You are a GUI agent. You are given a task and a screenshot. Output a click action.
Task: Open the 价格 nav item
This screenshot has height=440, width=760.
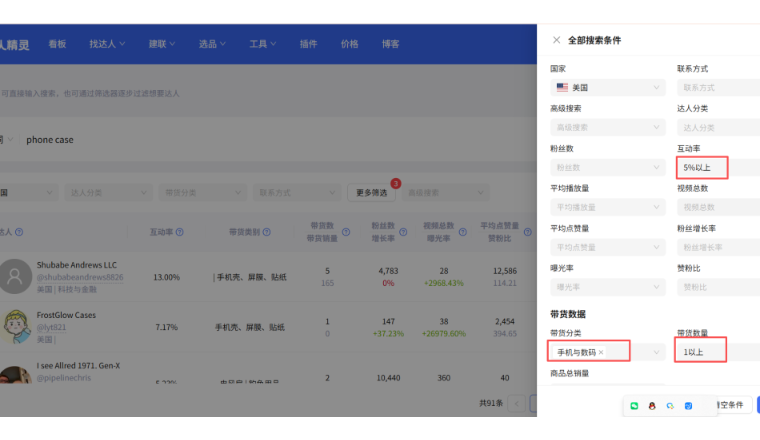(x=349, y=44)
